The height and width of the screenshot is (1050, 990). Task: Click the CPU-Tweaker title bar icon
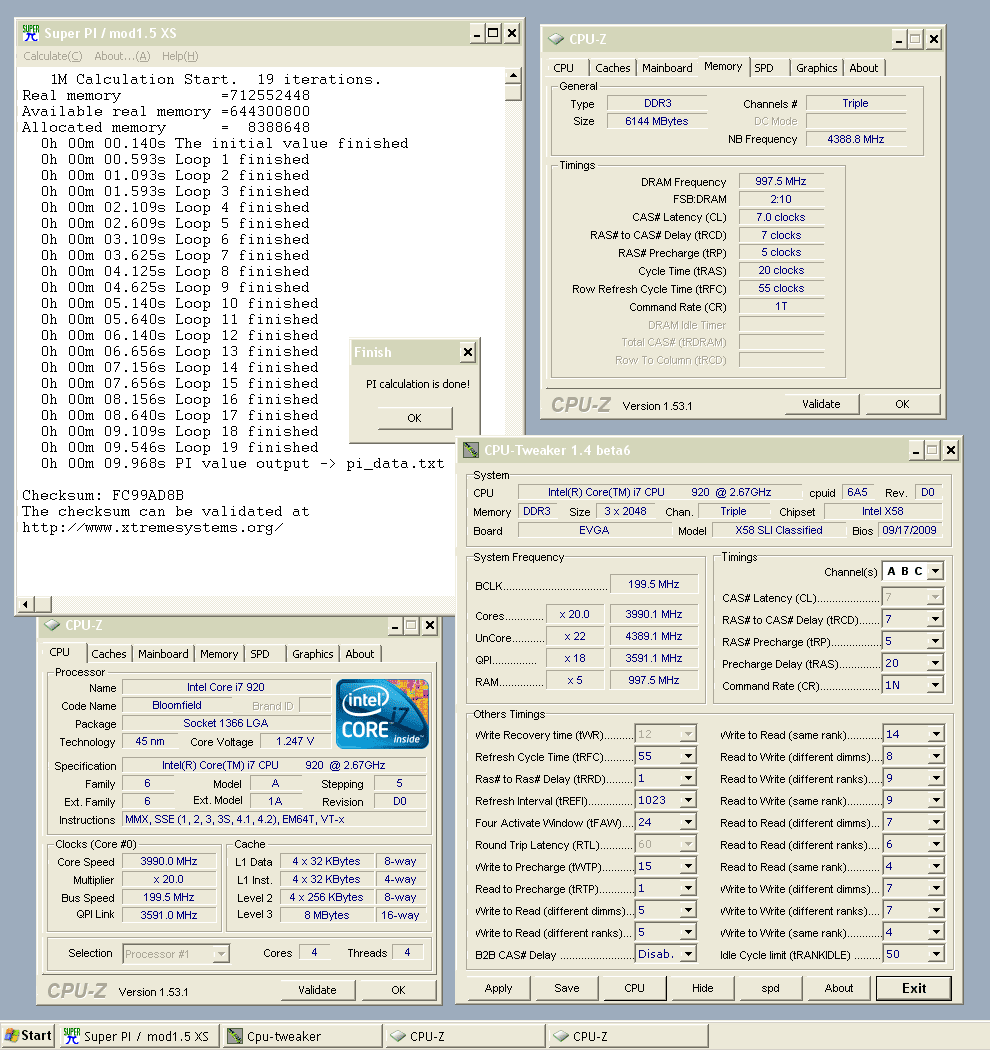point(471,450)
